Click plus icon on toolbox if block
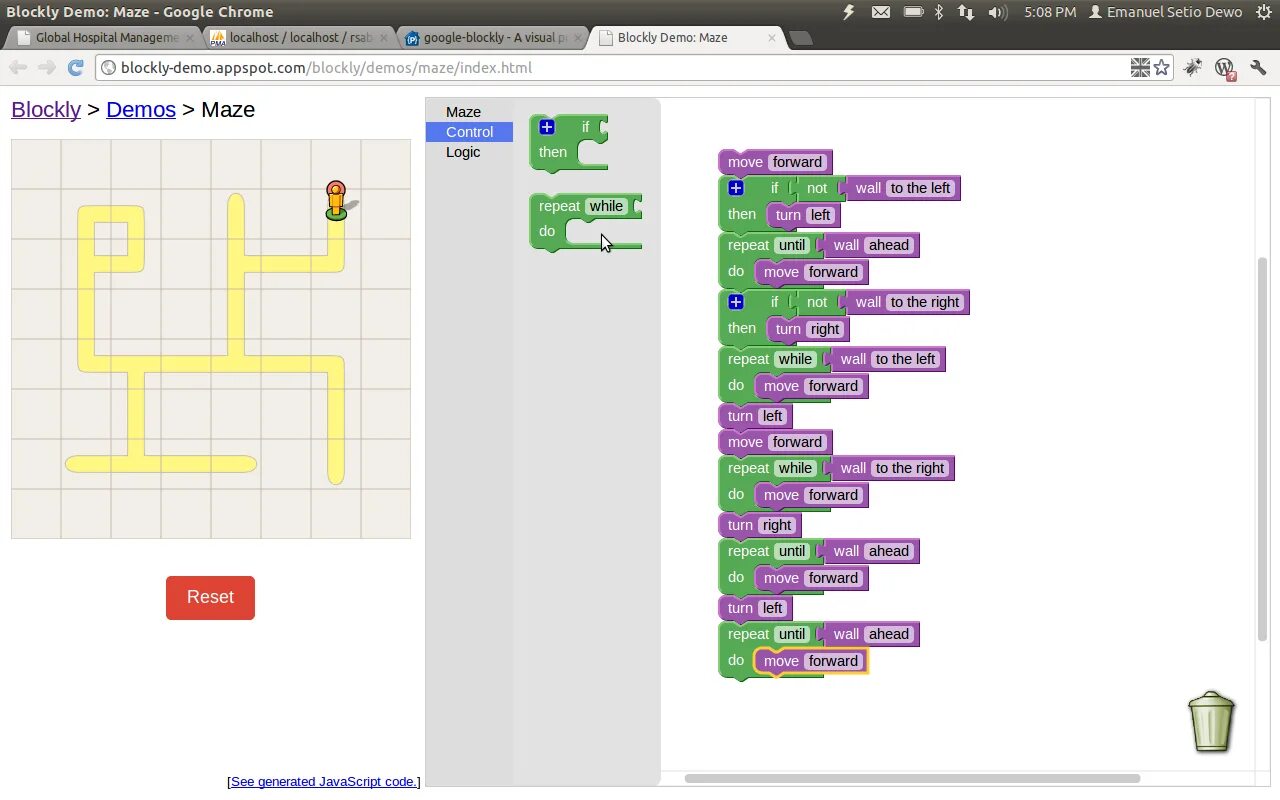This screenshot has width=1280, height=800. point(546,127)
